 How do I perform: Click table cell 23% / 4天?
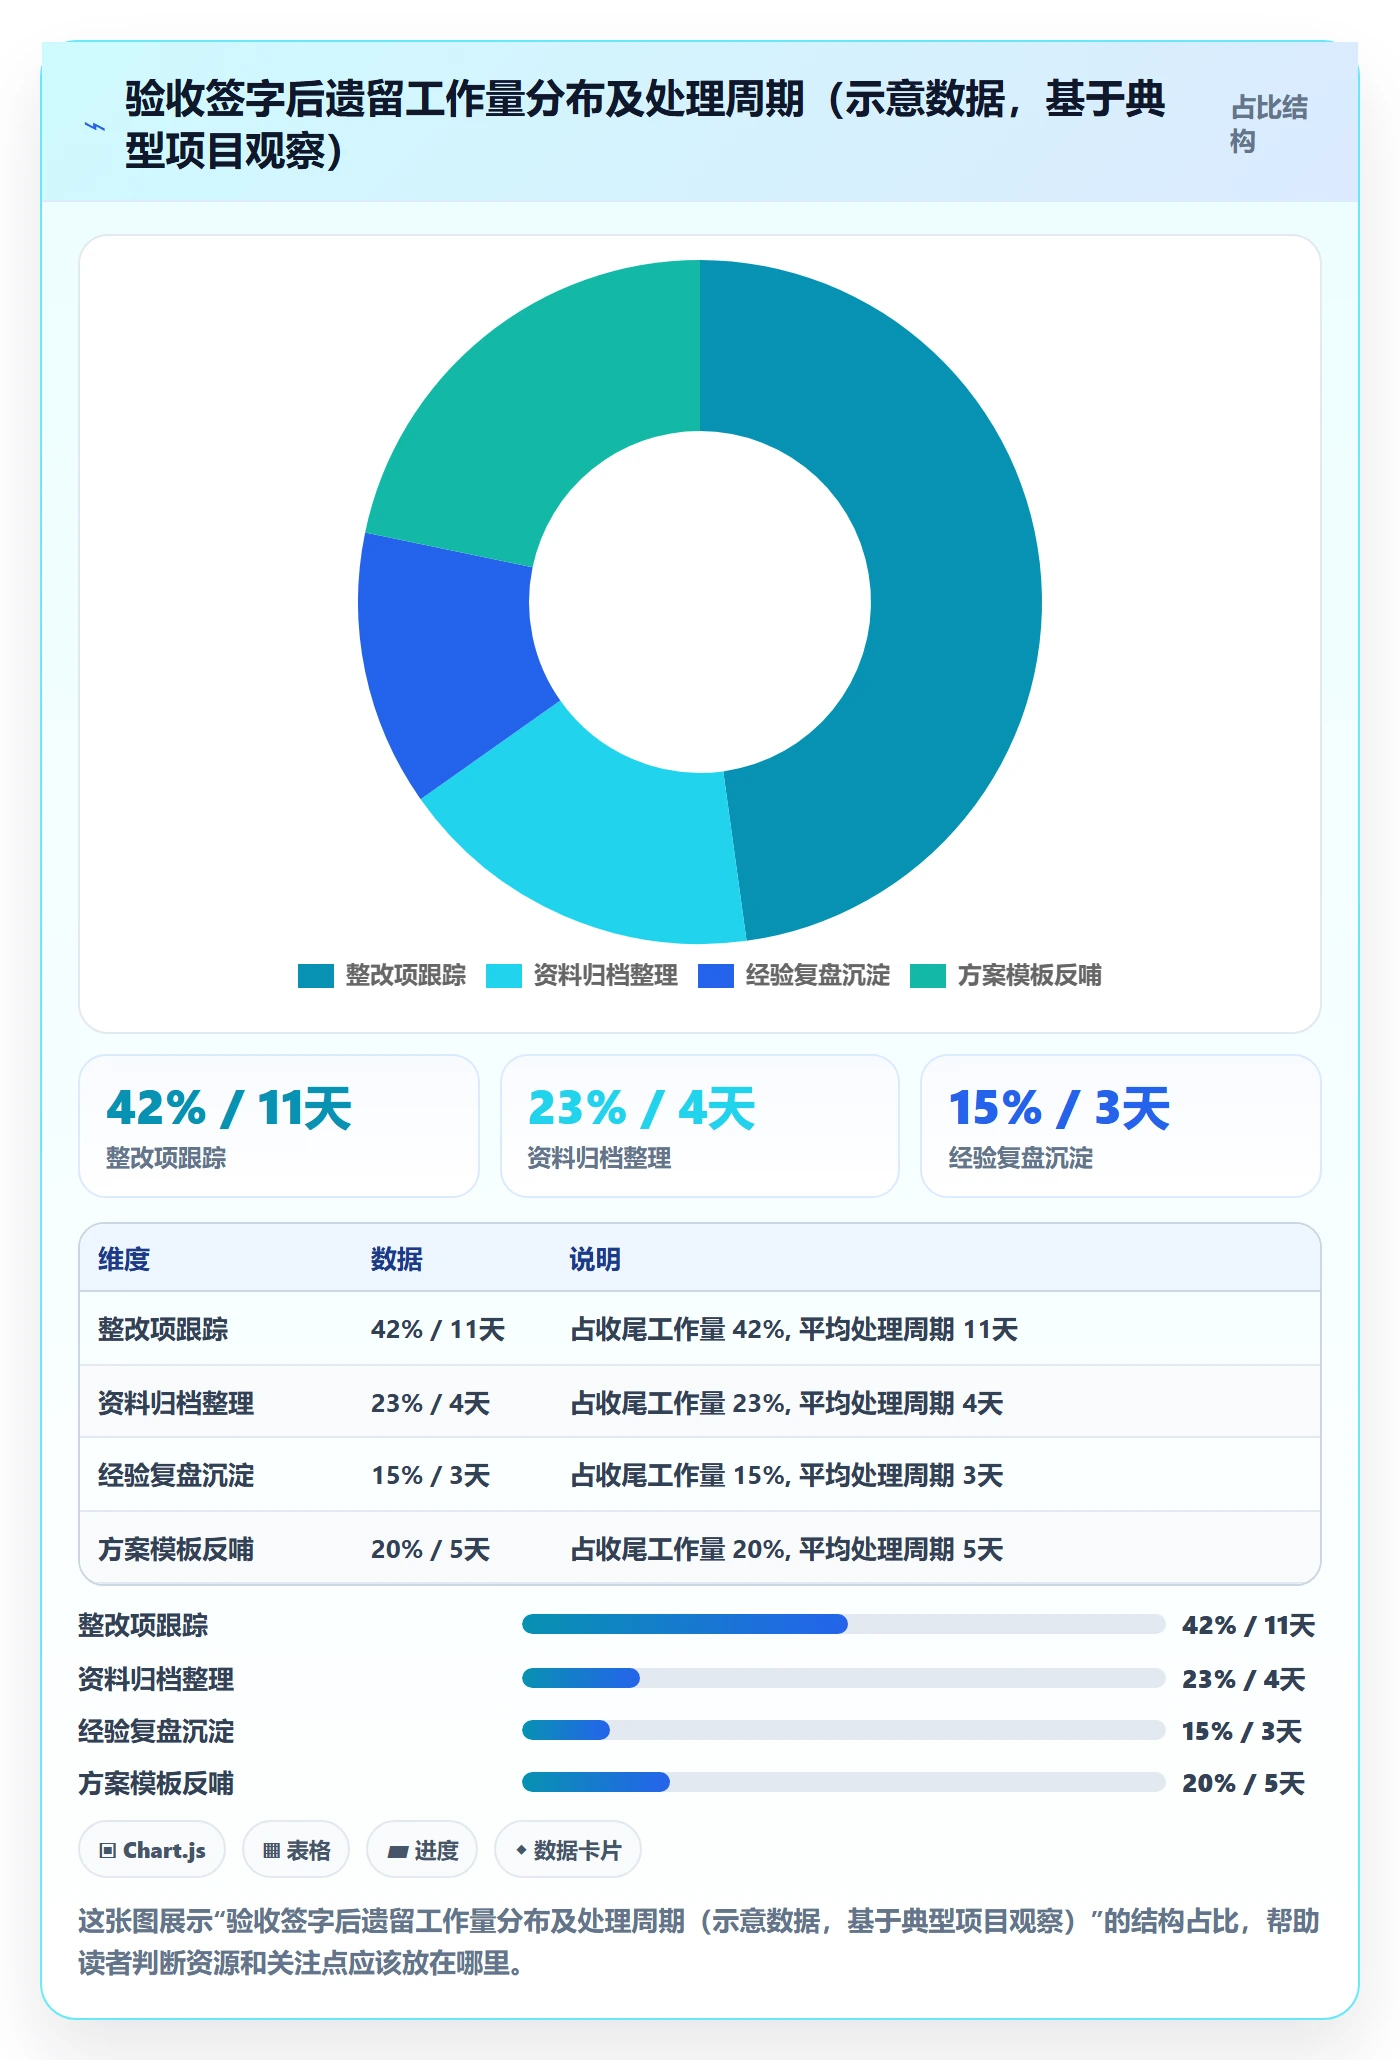tap(430, 1403)
